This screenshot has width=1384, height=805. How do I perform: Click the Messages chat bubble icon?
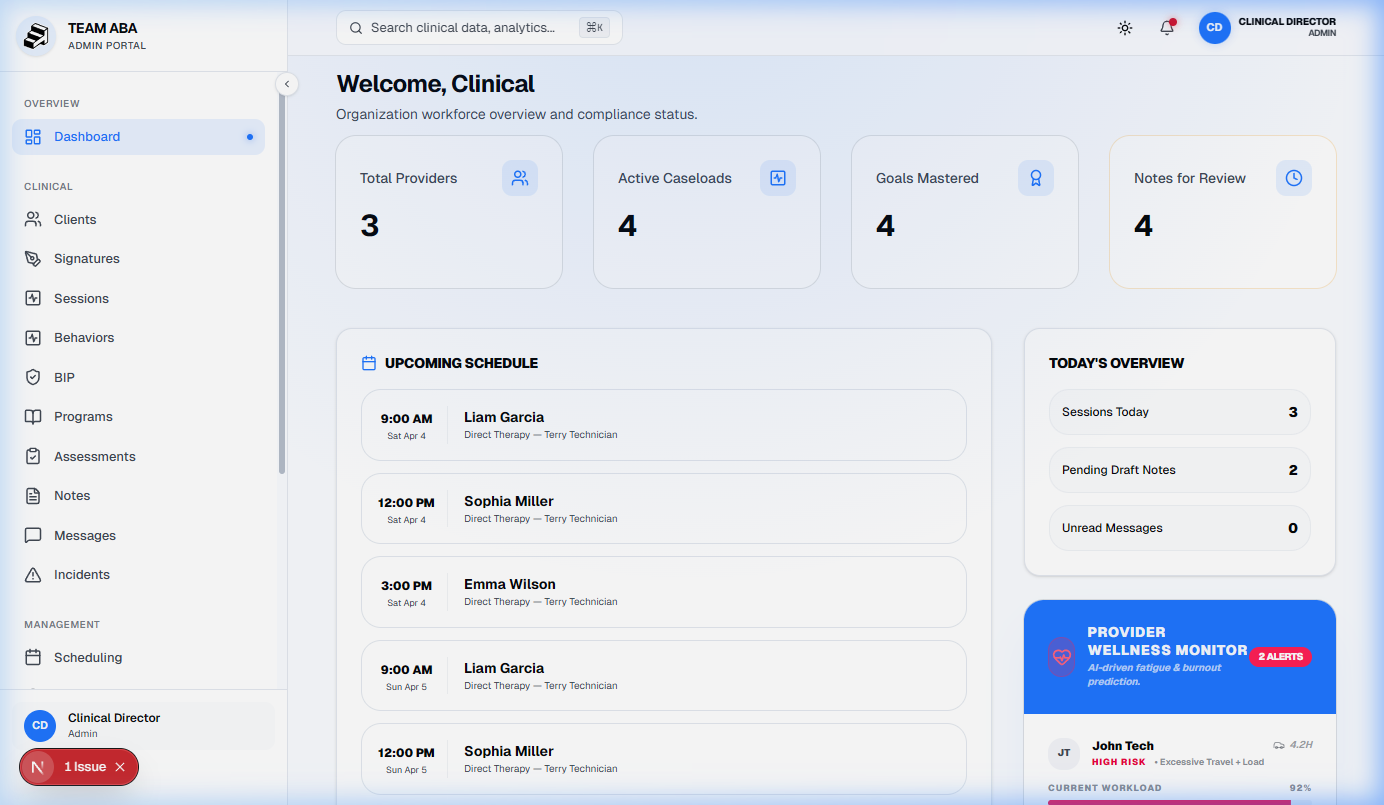click(x=33, y=535)
